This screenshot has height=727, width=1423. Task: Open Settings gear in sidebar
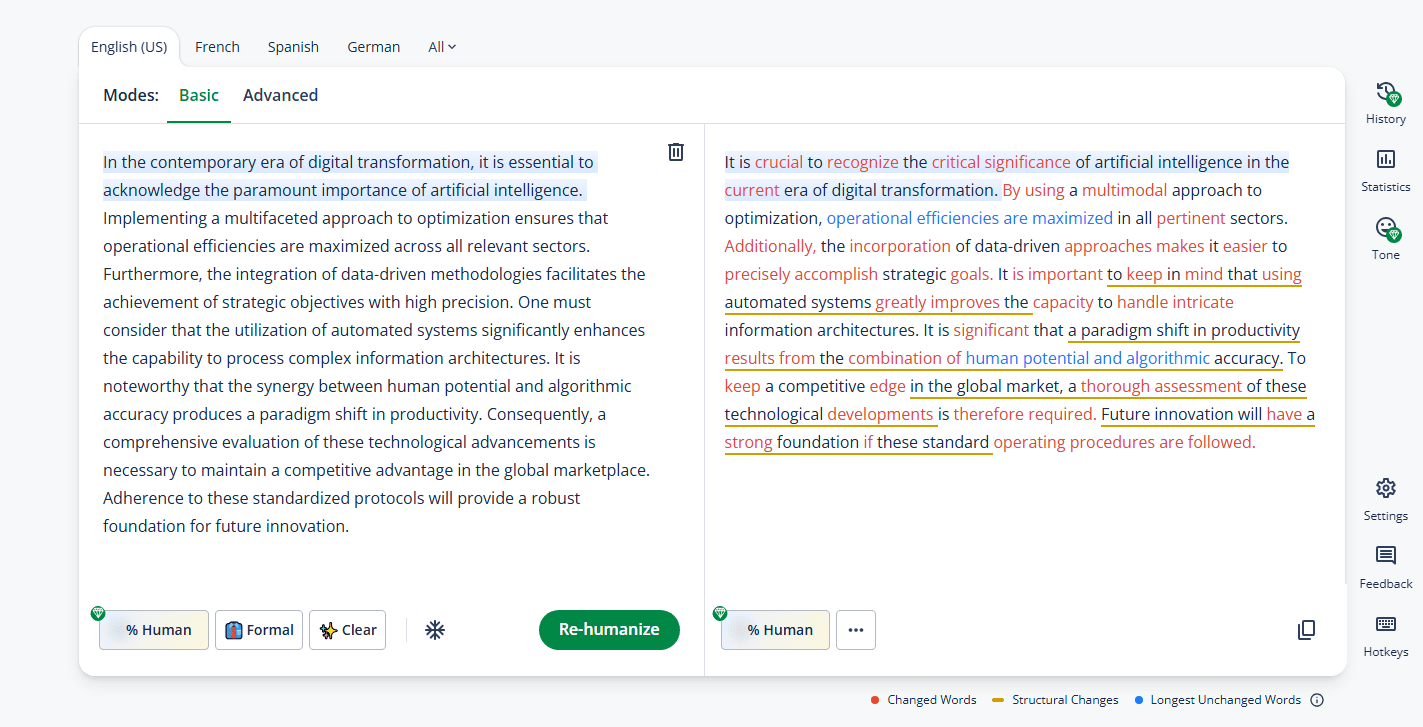tap(1385, 489)
